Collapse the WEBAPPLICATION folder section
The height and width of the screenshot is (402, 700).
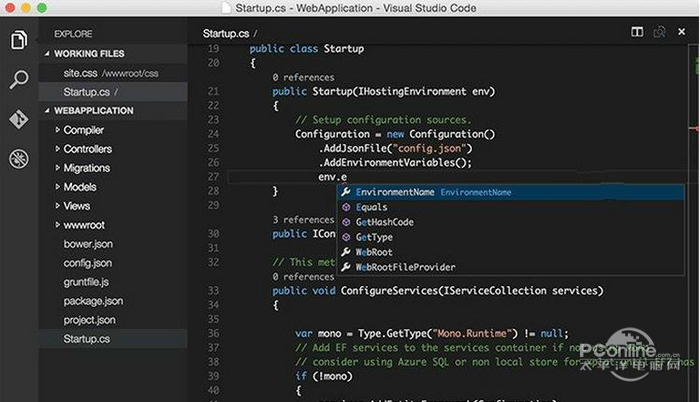click(x=47, y=111)
